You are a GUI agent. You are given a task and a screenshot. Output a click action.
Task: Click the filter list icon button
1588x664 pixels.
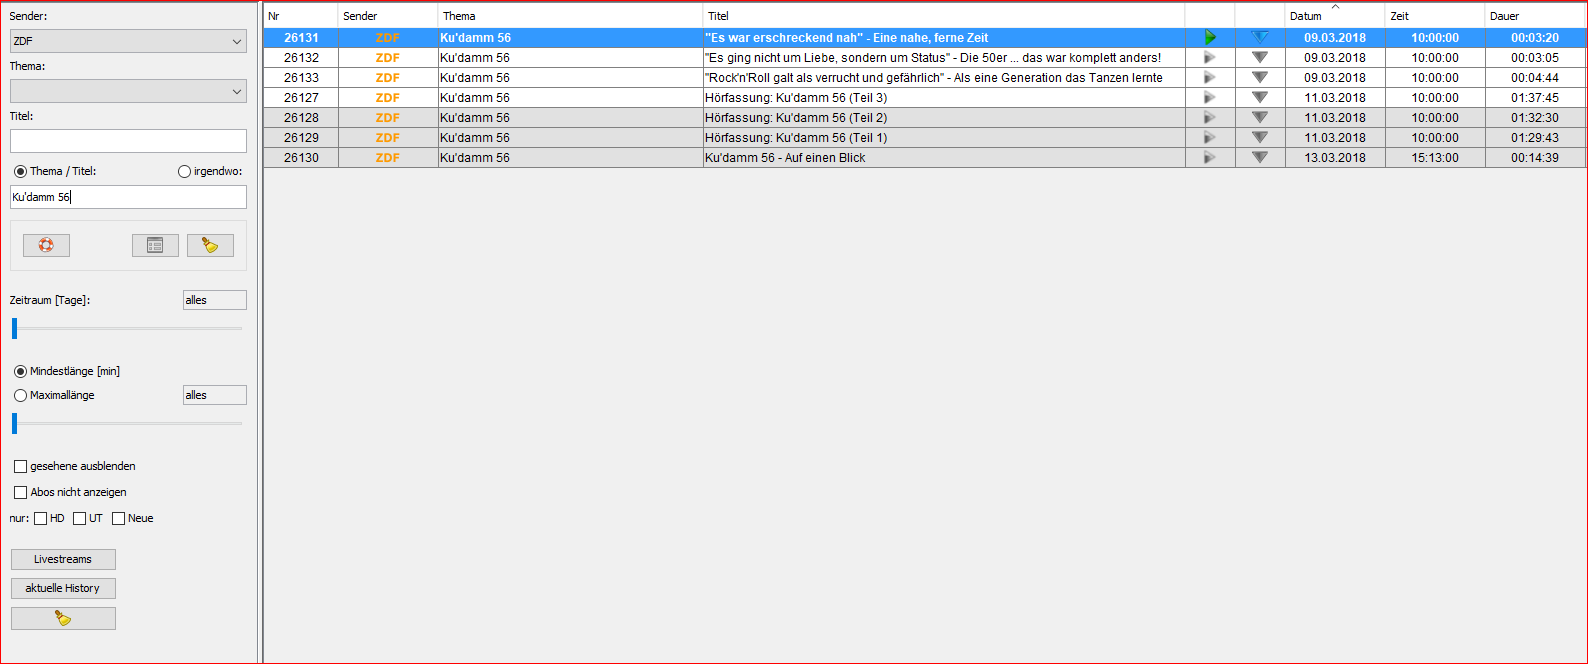pyautogui.click(x=155, y=245)
